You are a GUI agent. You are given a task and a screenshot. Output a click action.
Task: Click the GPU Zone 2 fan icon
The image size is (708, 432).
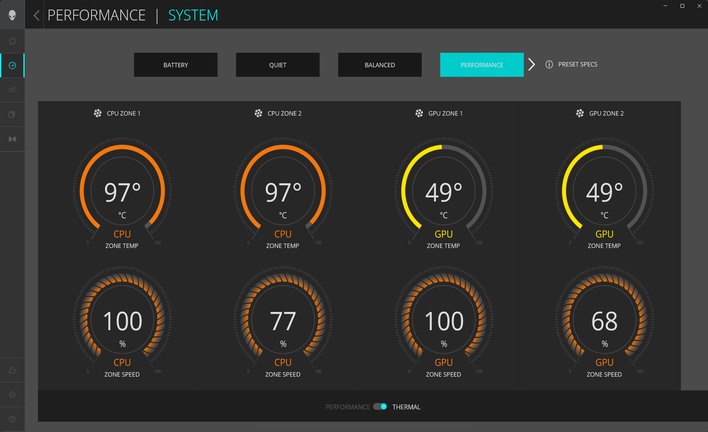tap(580, 114)
